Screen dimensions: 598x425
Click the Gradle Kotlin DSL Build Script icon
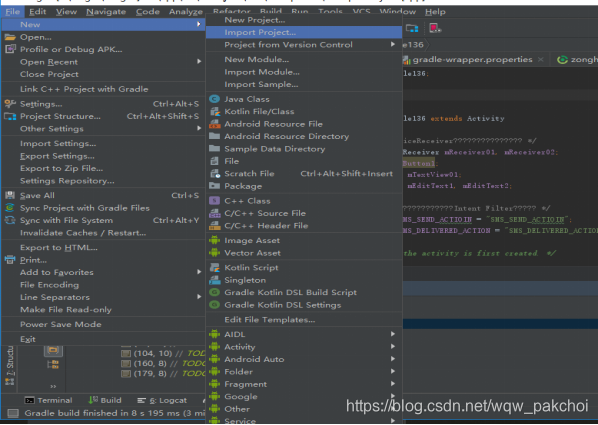tap(215, 293)
